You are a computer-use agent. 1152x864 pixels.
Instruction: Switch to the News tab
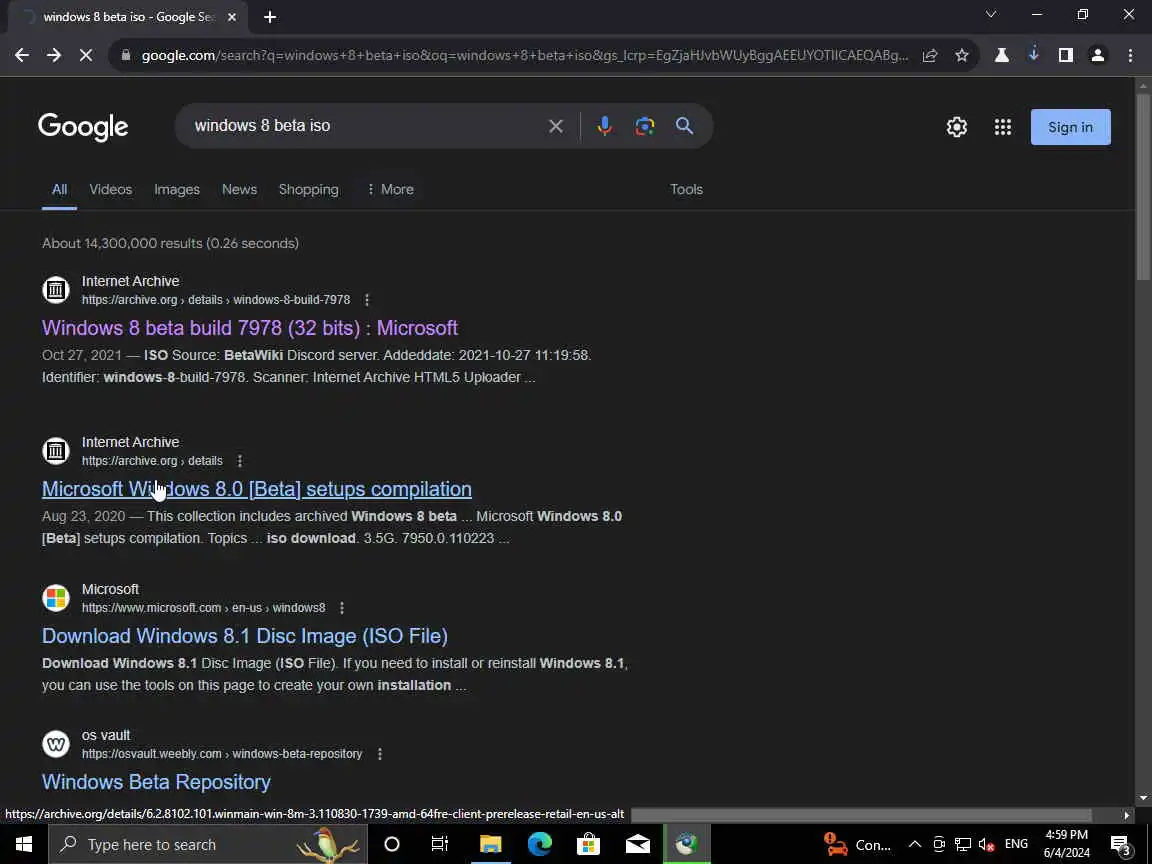[x=240, y=190]
